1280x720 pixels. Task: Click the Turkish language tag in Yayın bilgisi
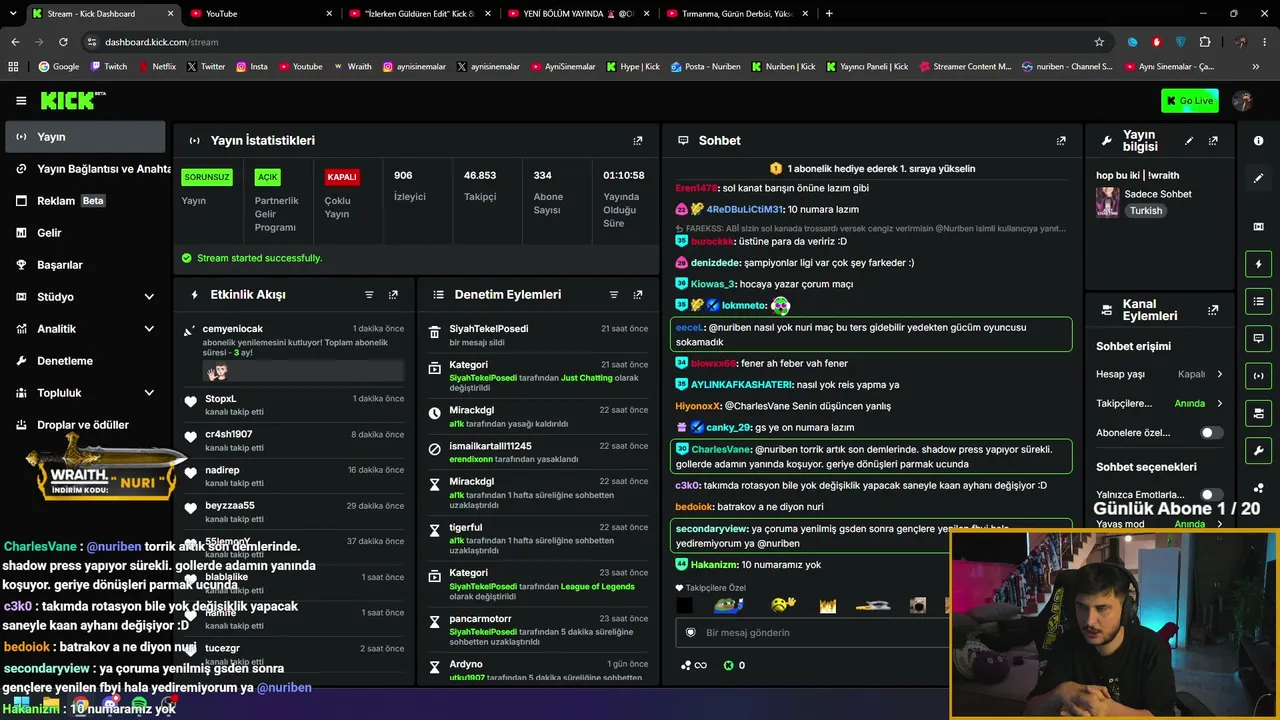pyautogui.click(x=1146, y=211)
